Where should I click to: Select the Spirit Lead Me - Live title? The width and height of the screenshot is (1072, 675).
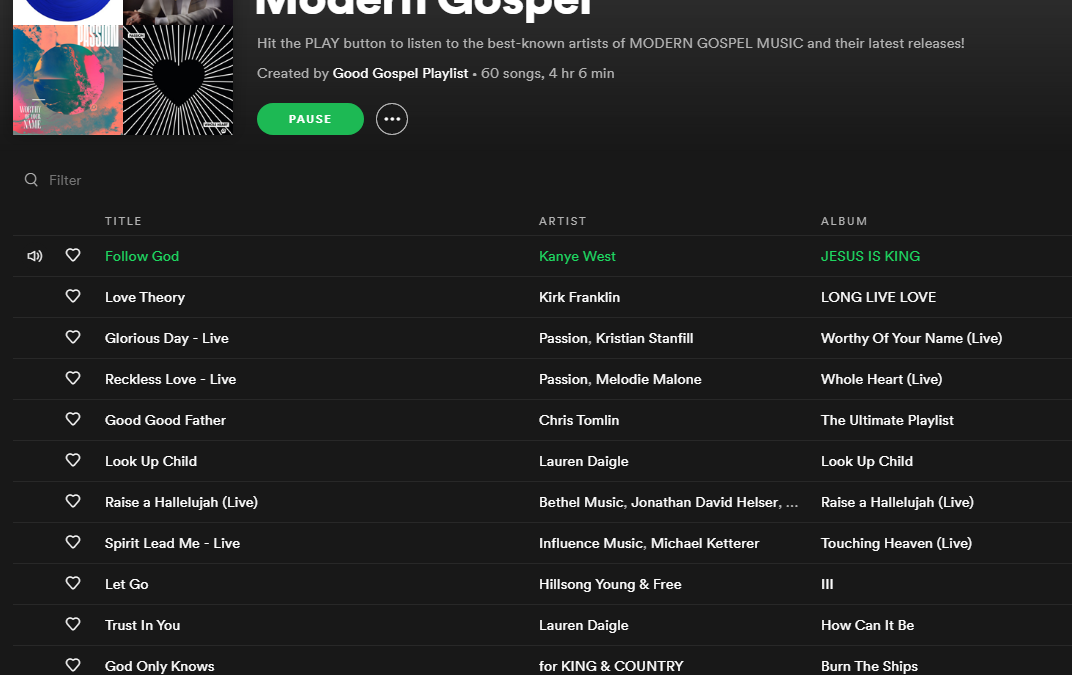[172, 543]
